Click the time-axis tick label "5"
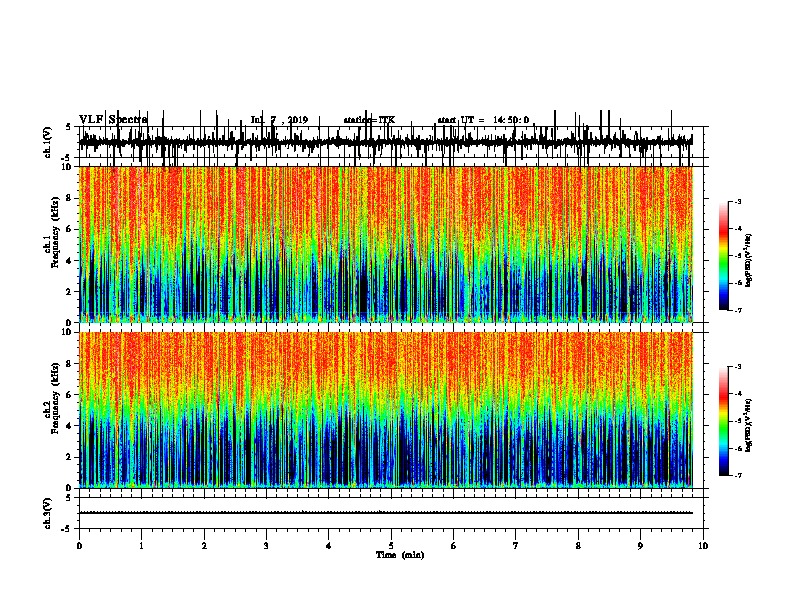 pyautogui.click(x=391, y=546)
